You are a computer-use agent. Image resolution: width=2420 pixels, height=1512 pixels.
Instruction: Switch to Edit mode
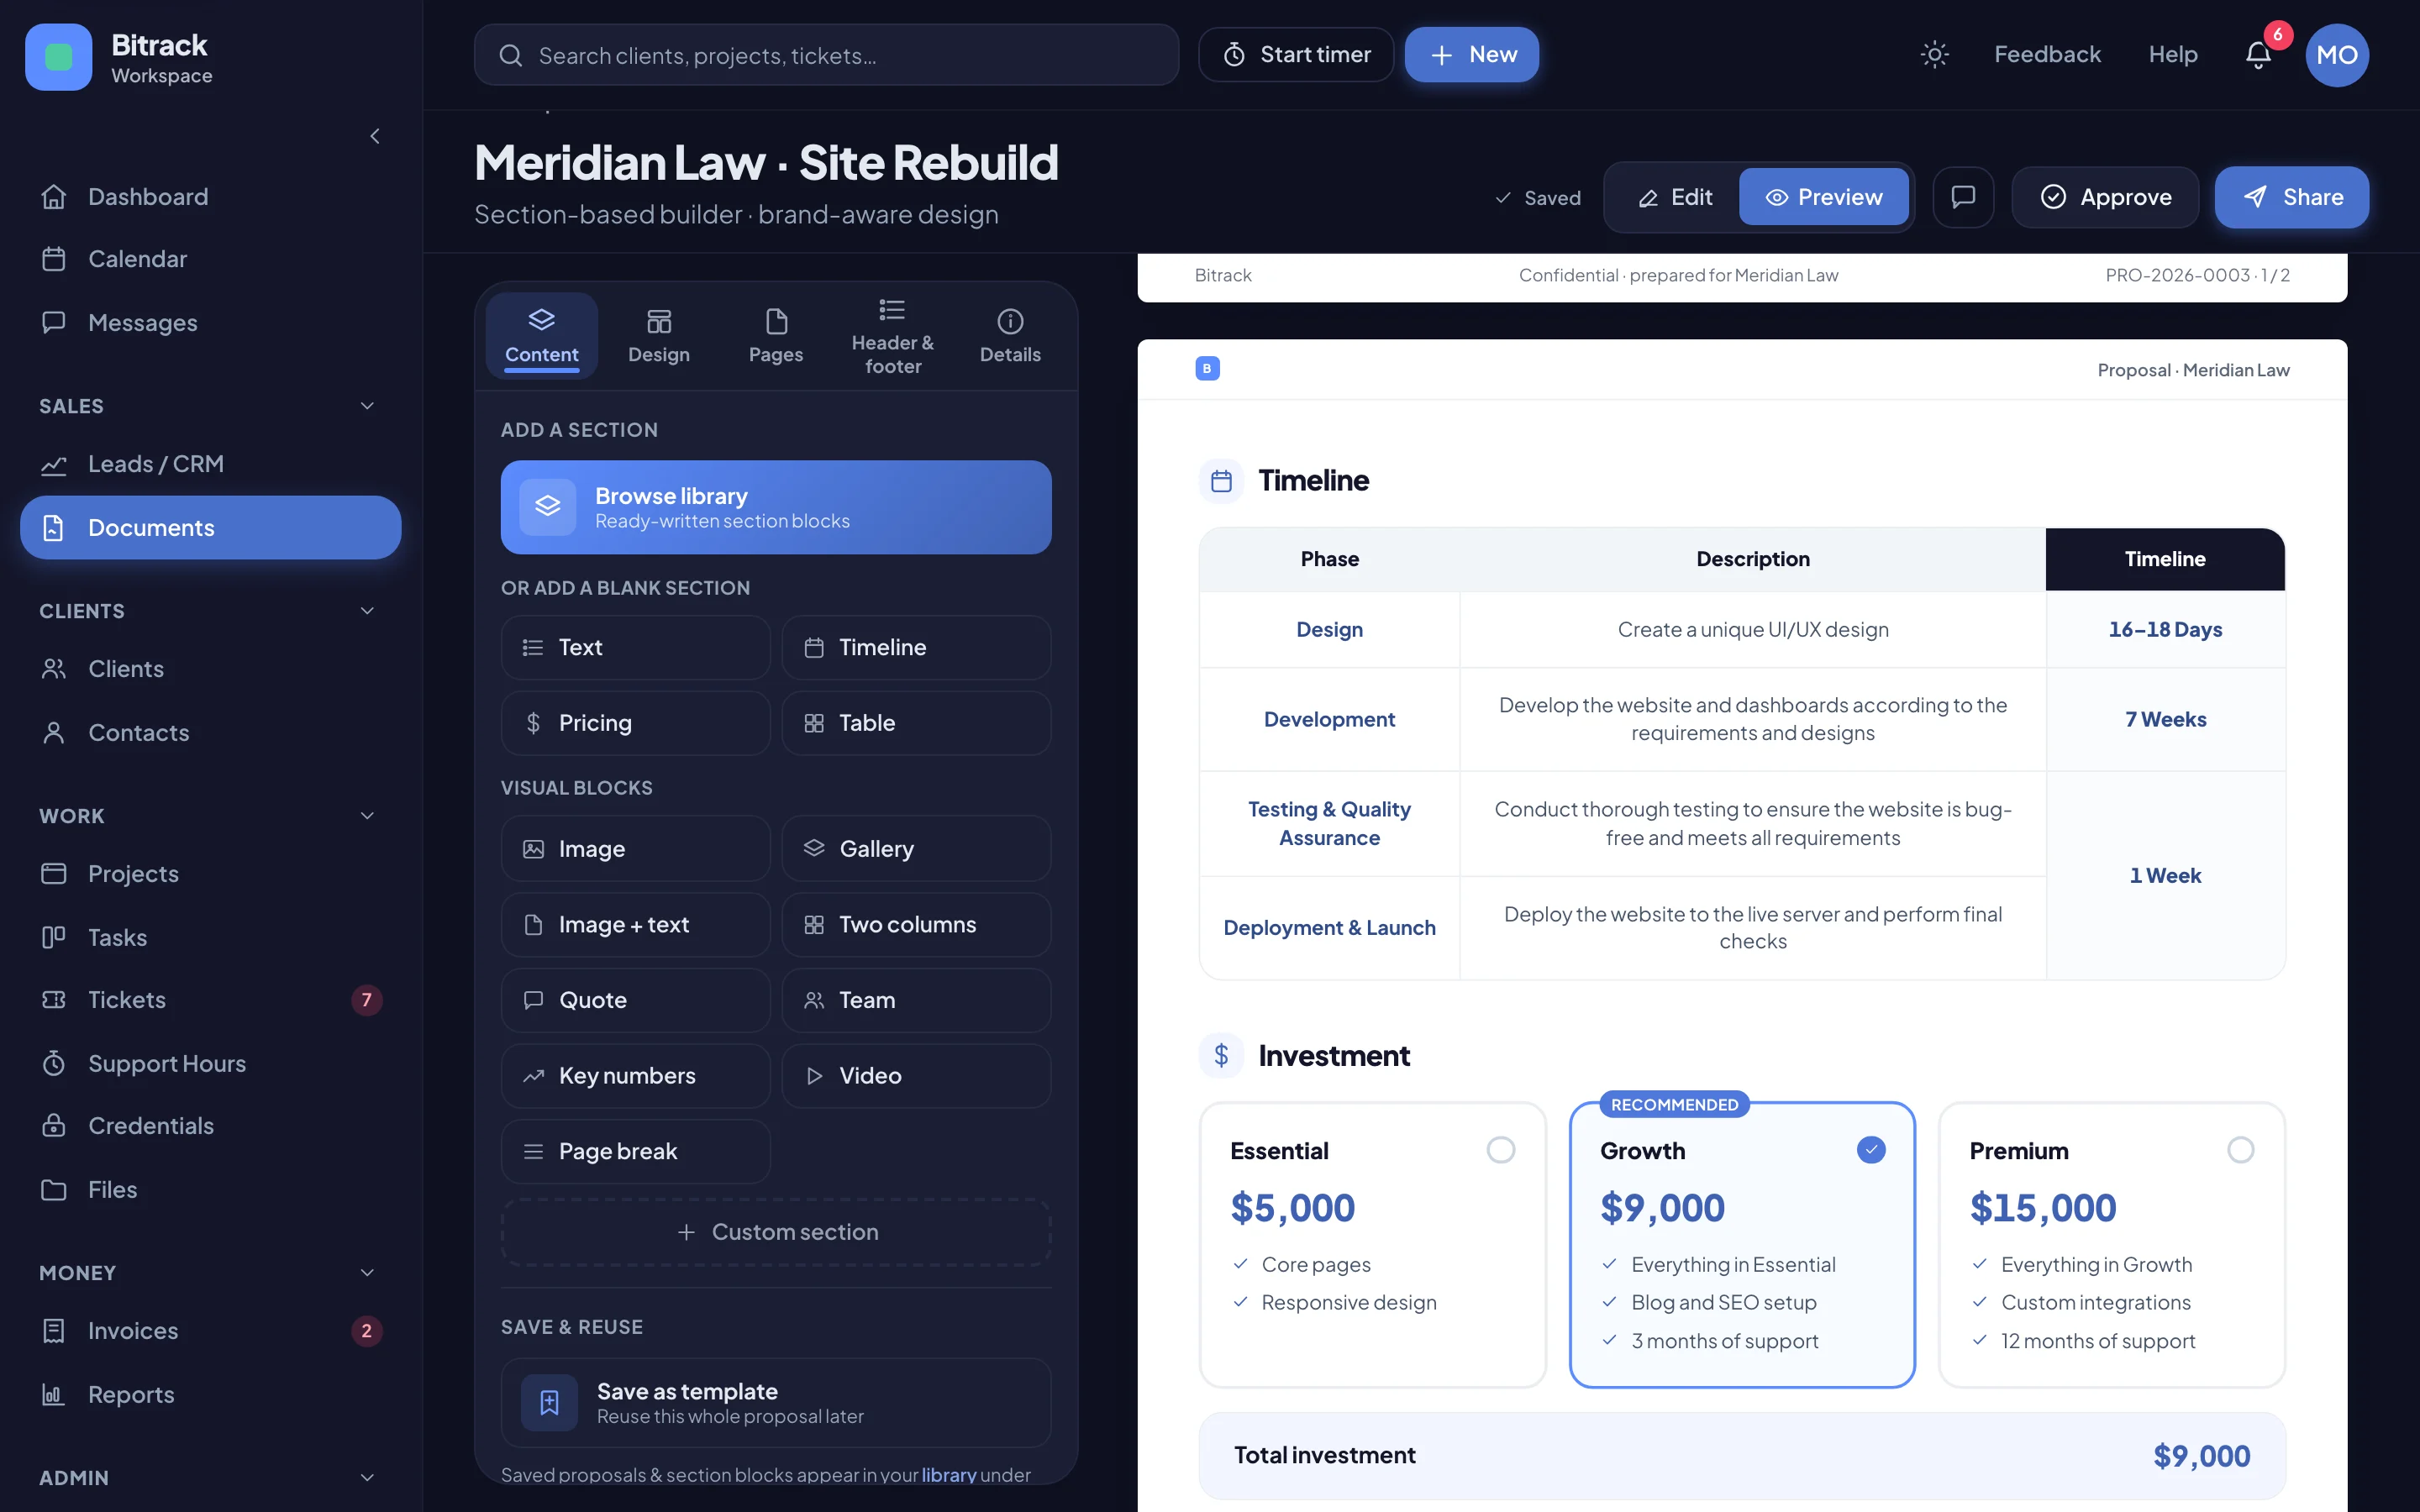click(1675, 197)
